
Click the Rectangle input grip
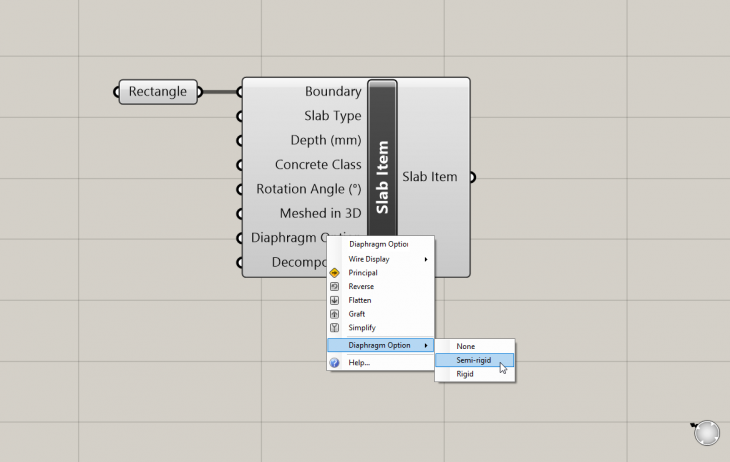coord(116,92)
